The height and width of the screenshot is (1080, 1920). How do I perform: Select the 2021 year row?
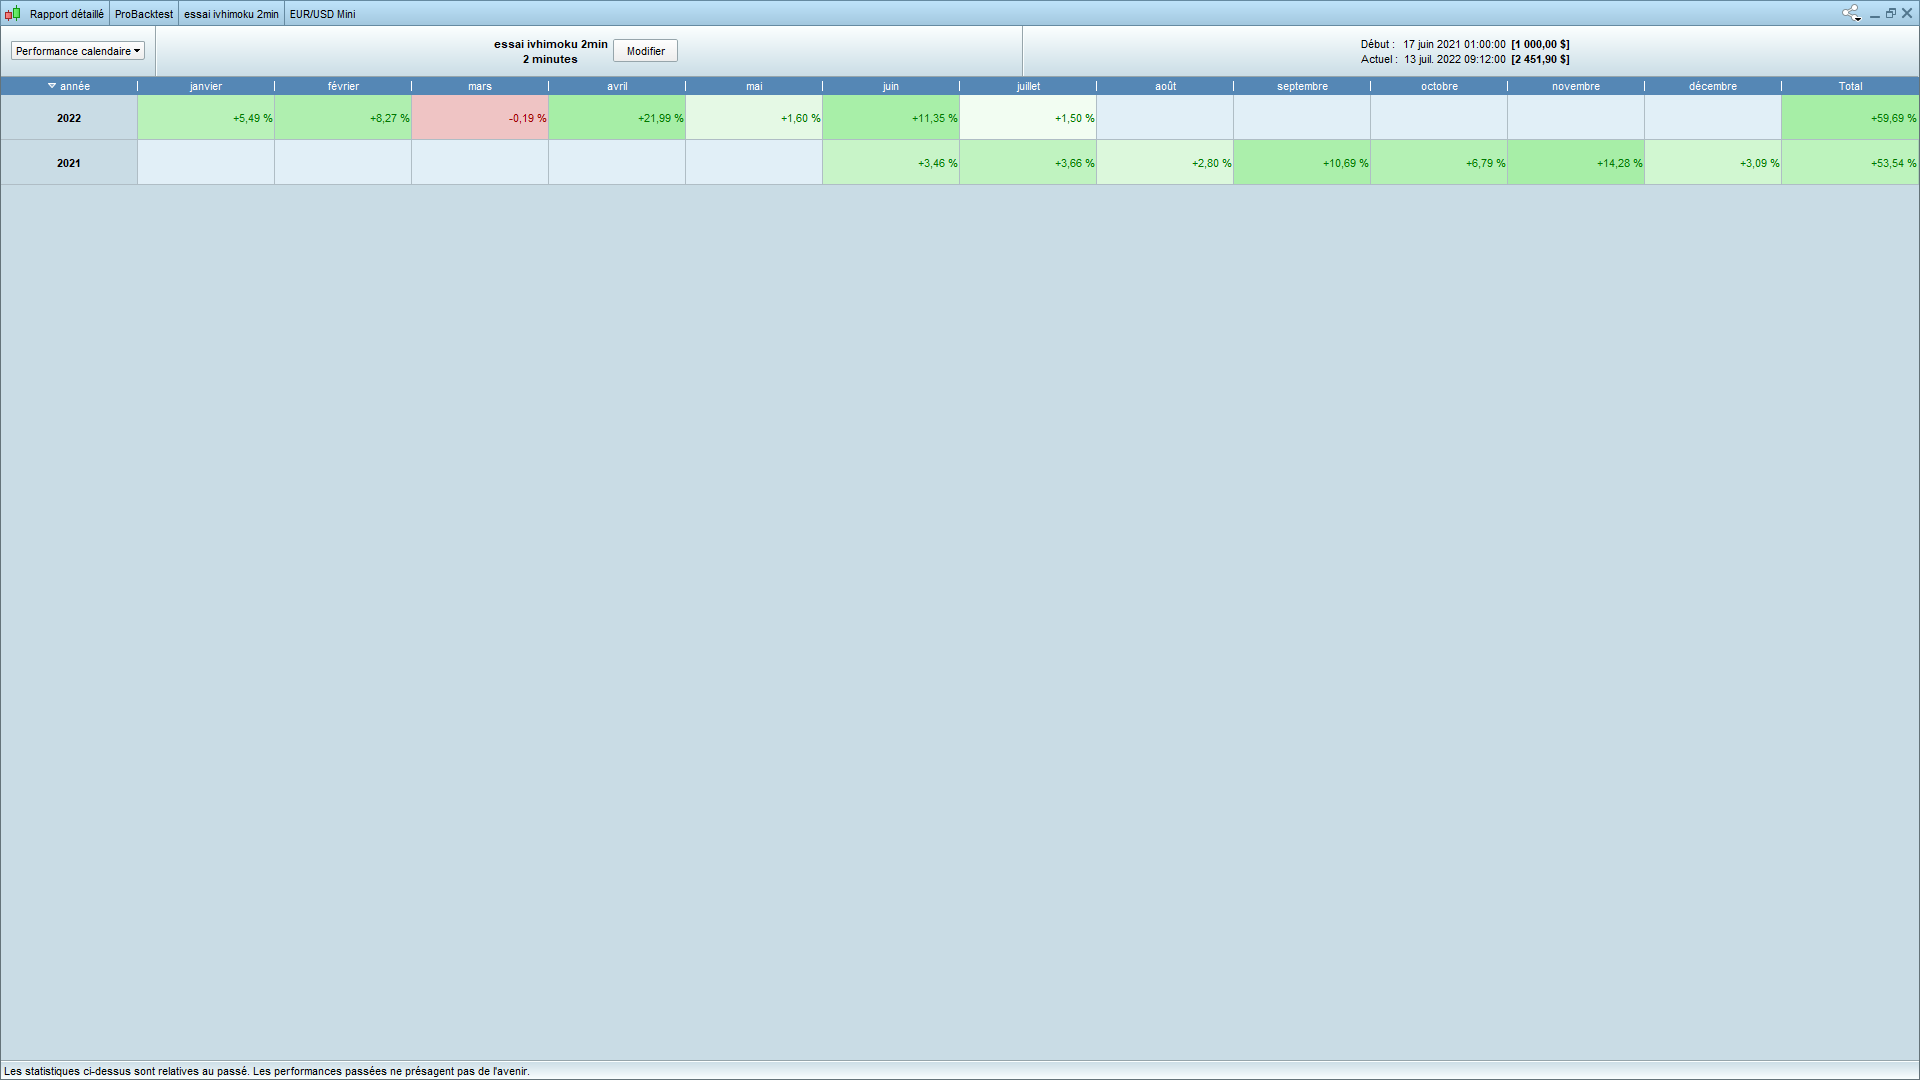69,163
